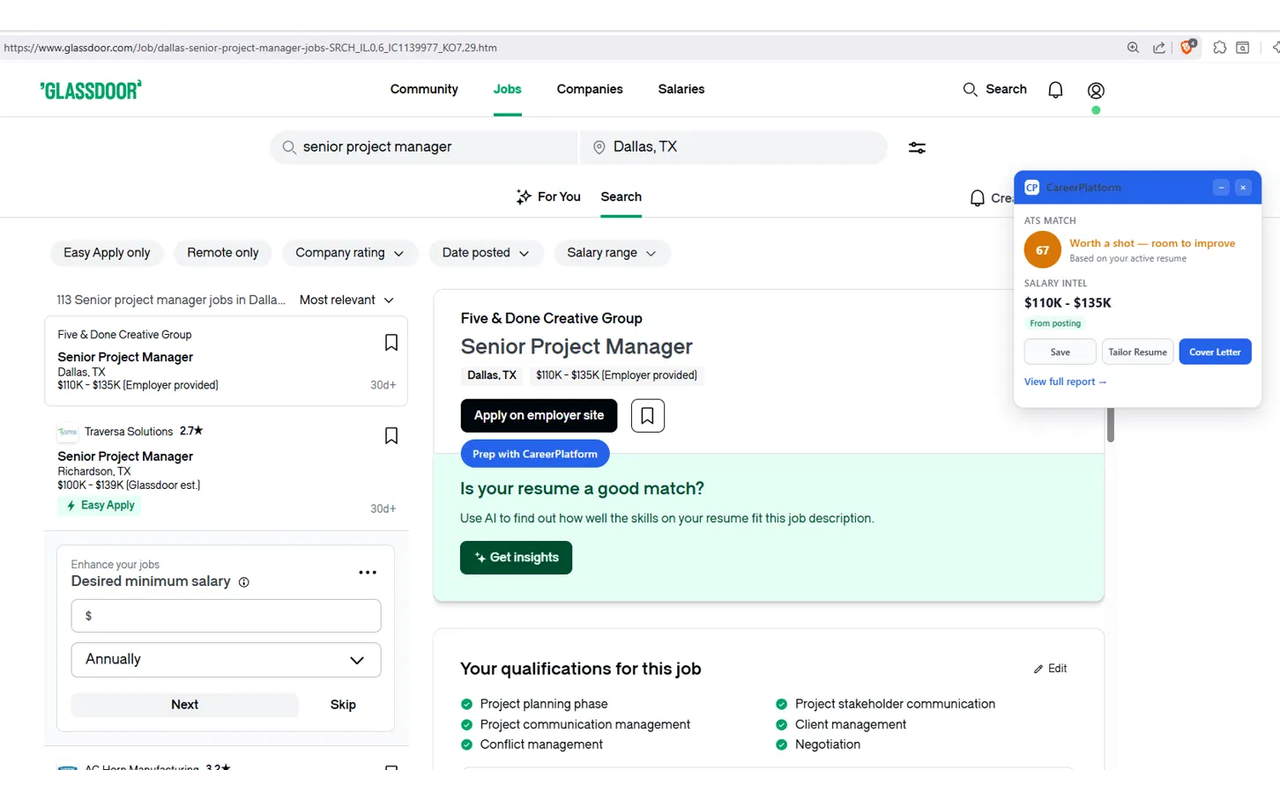Open the Most relevant sort dropdown
The image size is (1280, 800).
tap(347, 300)
